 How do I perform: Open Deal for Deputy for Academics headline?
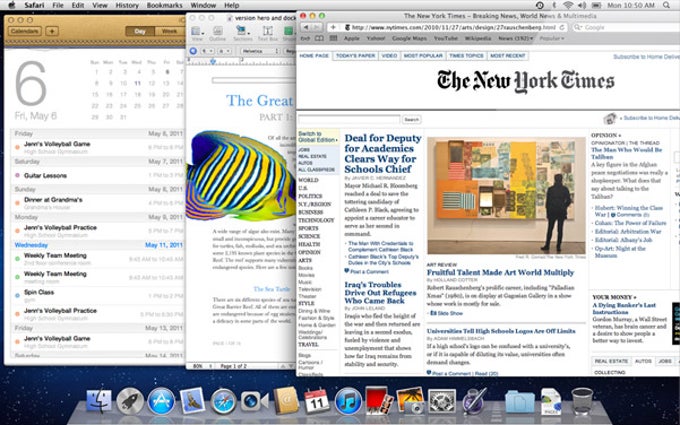point(383,154)
